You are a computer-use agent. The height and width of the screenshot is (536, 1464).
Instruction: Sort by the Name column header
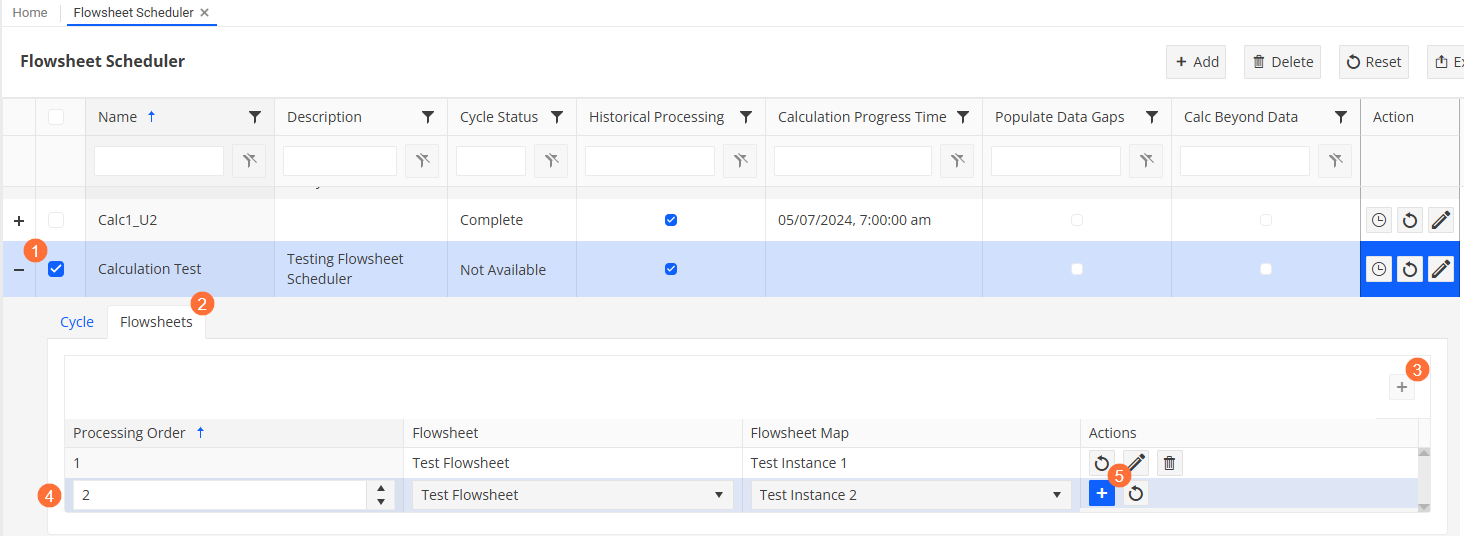pyautogui.click(x=118, y=117)
